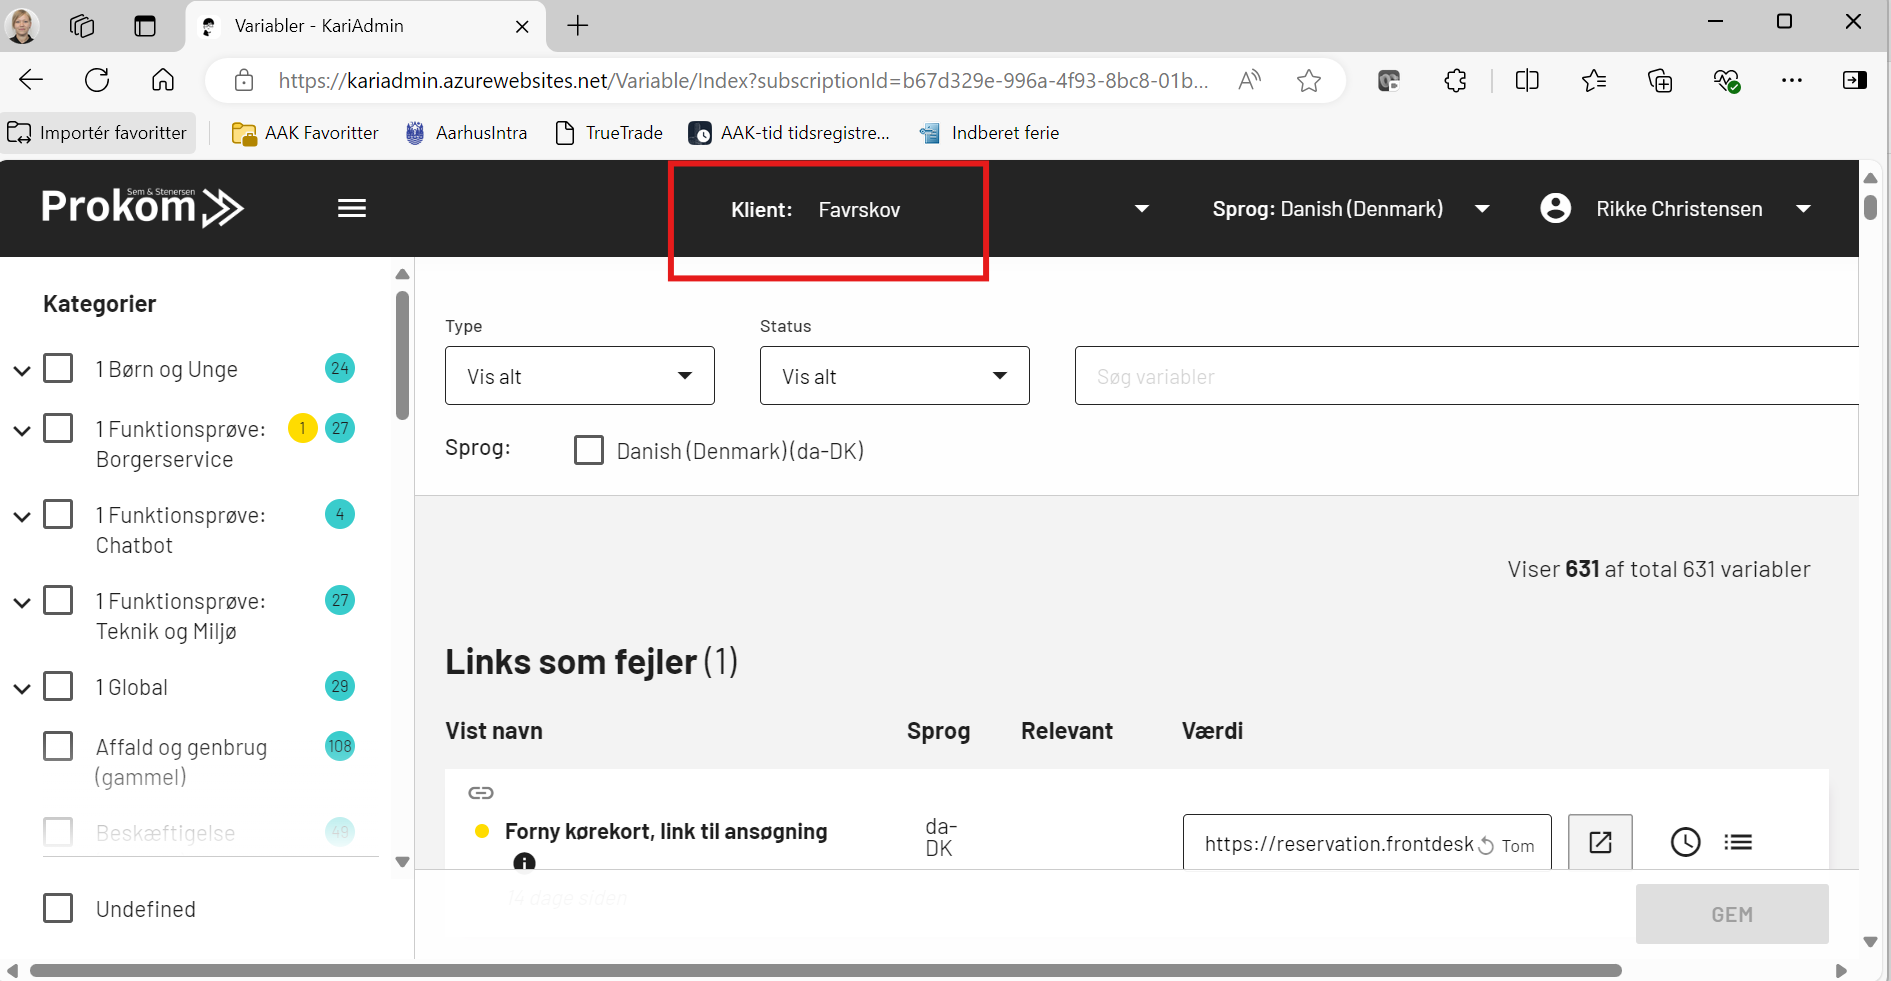Viewport: 1891px width, 981px height.
Task: Click the info icon under Forny kørekort
Action: coord(524,862)
